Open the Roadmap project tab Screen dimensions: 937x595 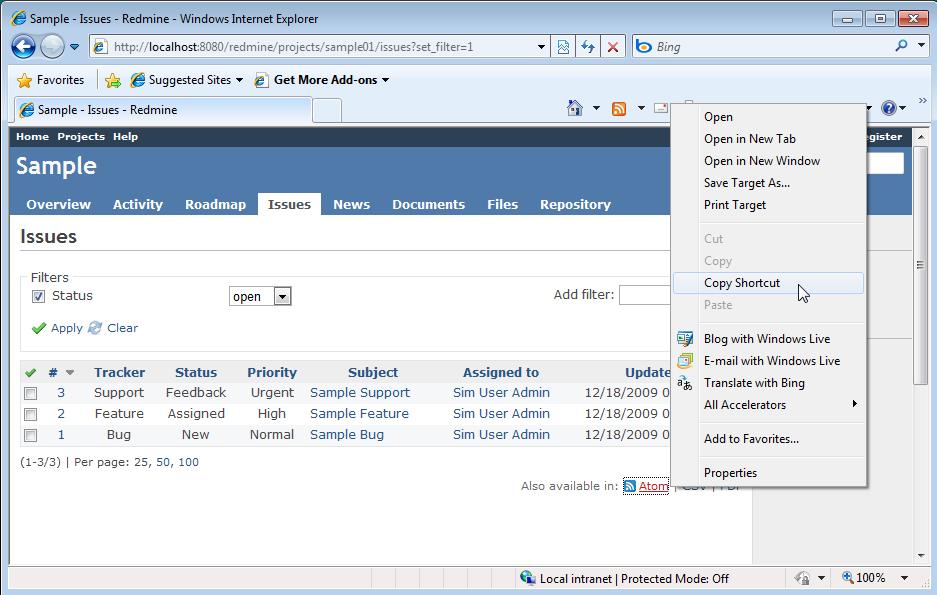[215, 204]
